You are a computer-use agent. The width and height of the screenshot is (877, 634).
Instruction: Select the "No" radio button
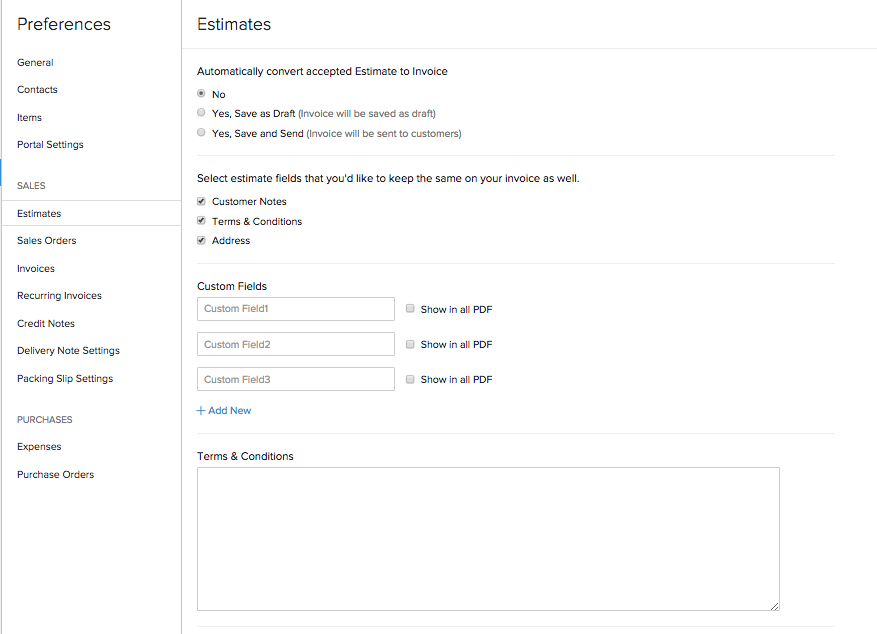click(202, 94)
